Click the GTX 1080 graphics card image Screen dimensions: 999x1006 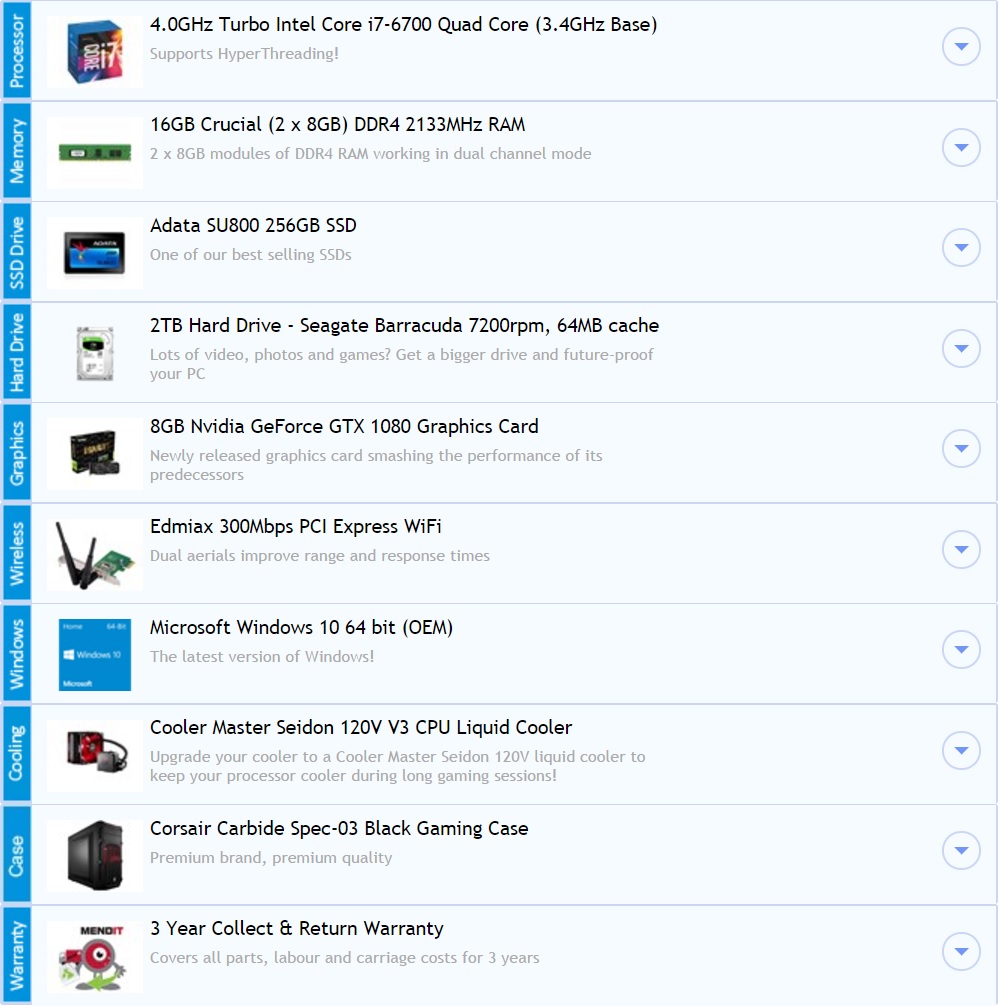coord(95,453)
